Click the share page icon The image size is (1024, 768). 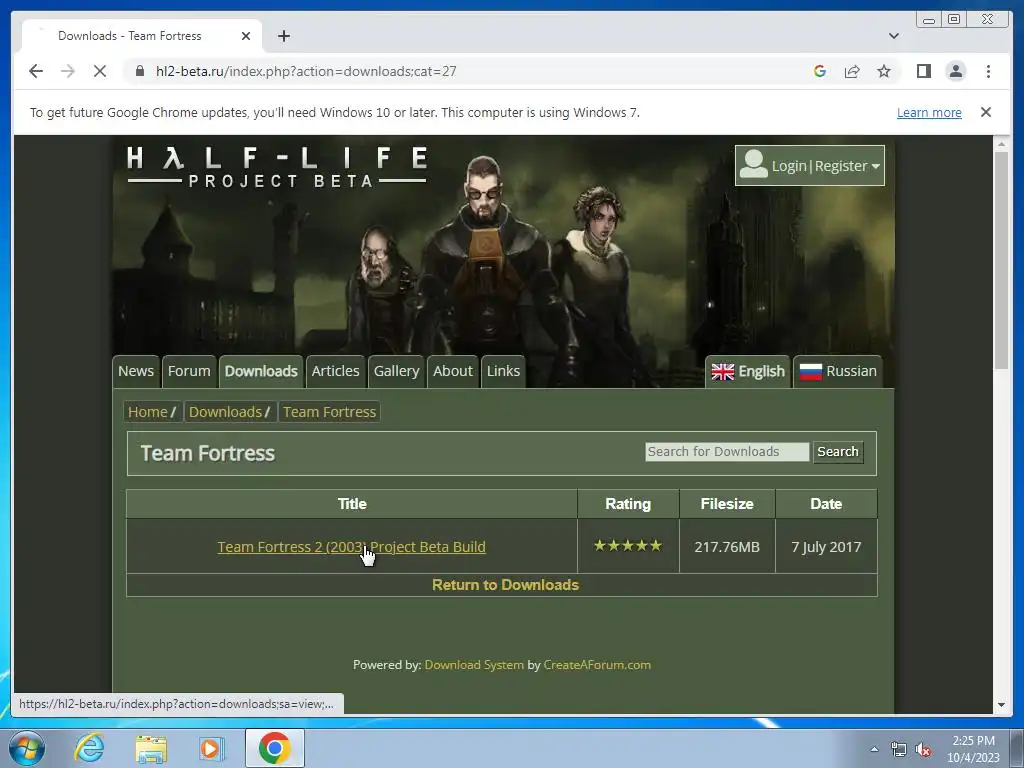pos(852,71)
